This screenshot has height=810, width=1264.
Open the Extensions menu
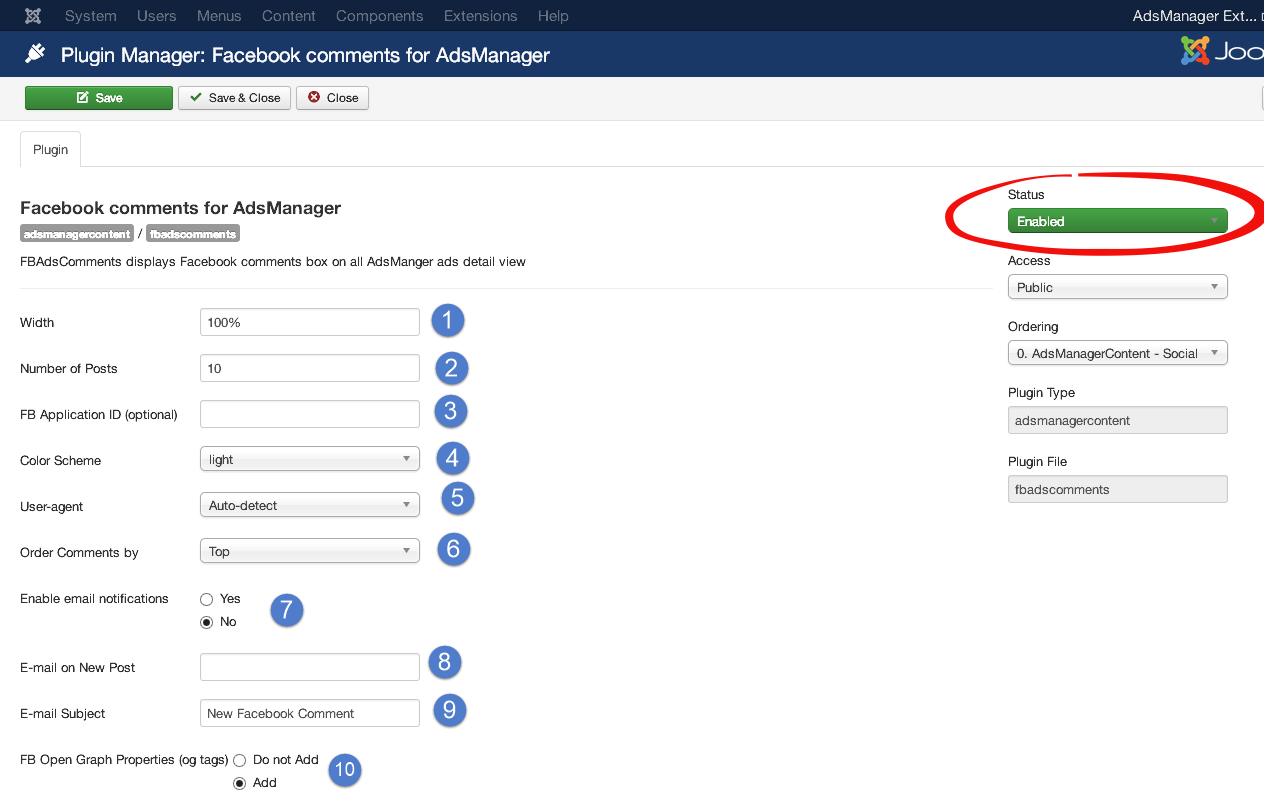[481, 16]
